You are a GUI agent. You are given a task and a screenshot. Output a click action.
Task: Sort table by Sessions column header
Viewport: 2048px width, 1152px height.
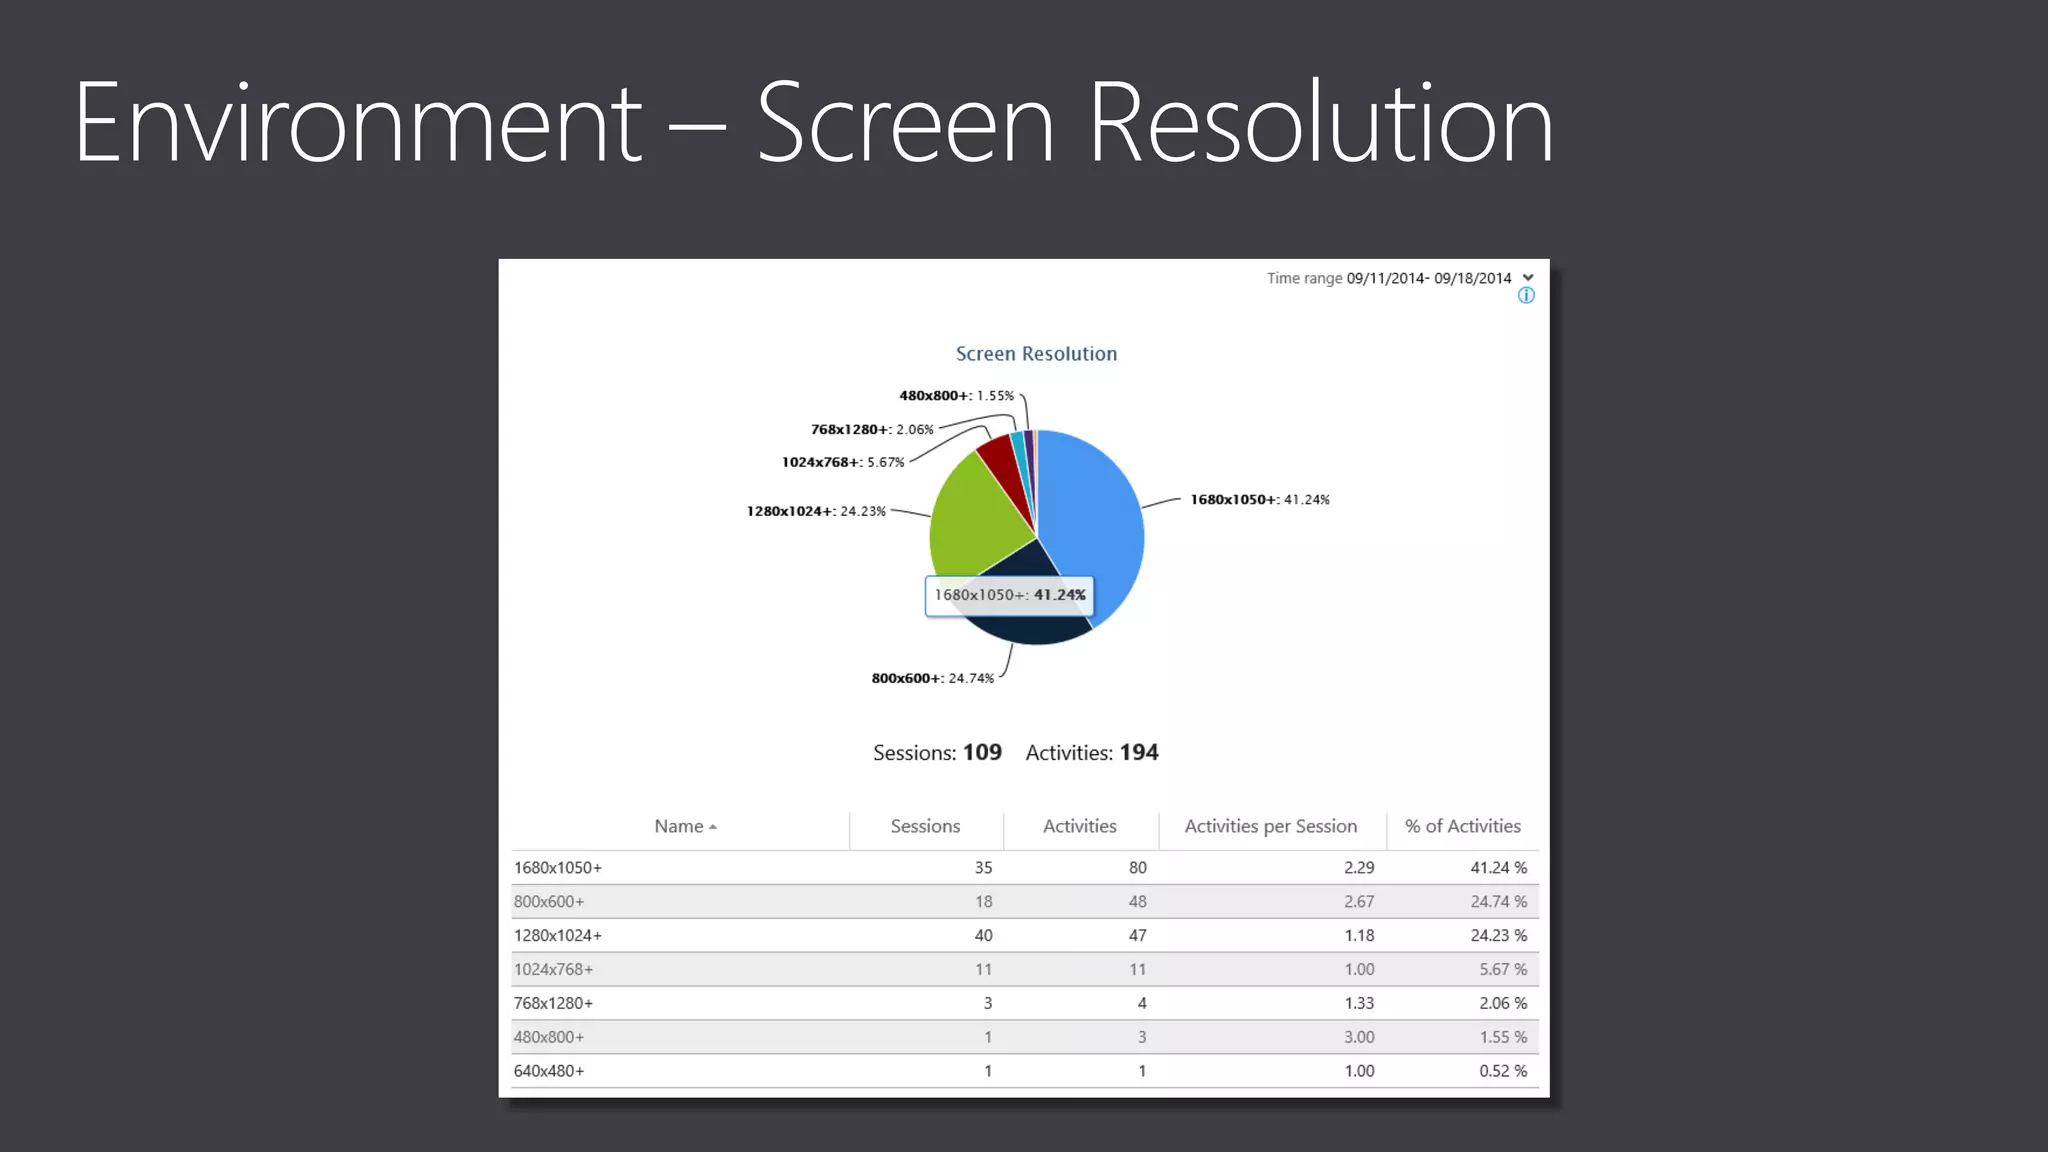coord(925,826)
